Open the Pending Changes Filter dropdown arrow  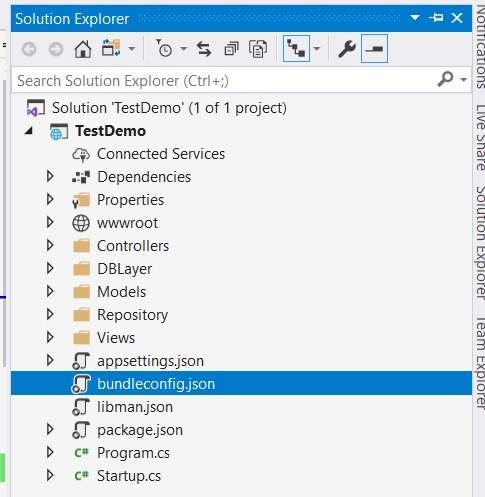[183, 49]
